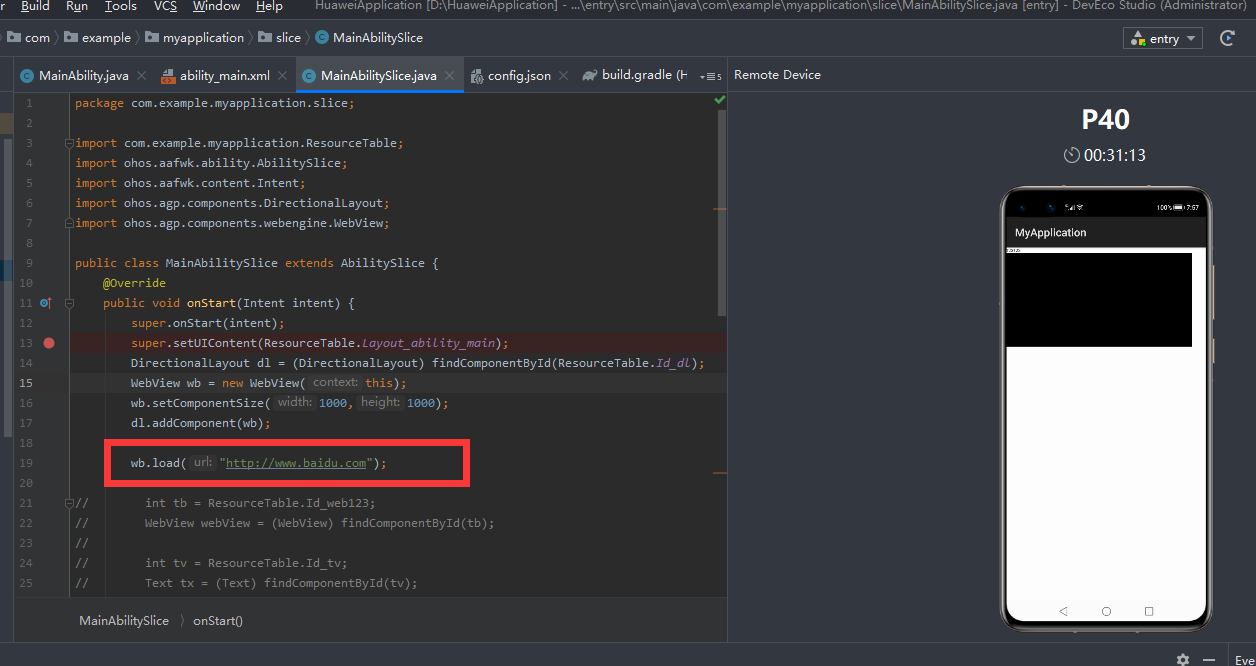Viewport: 1256px width, 666px height.
Task: Open the entry run configuration dropdown
Action: coord(1164,38)
